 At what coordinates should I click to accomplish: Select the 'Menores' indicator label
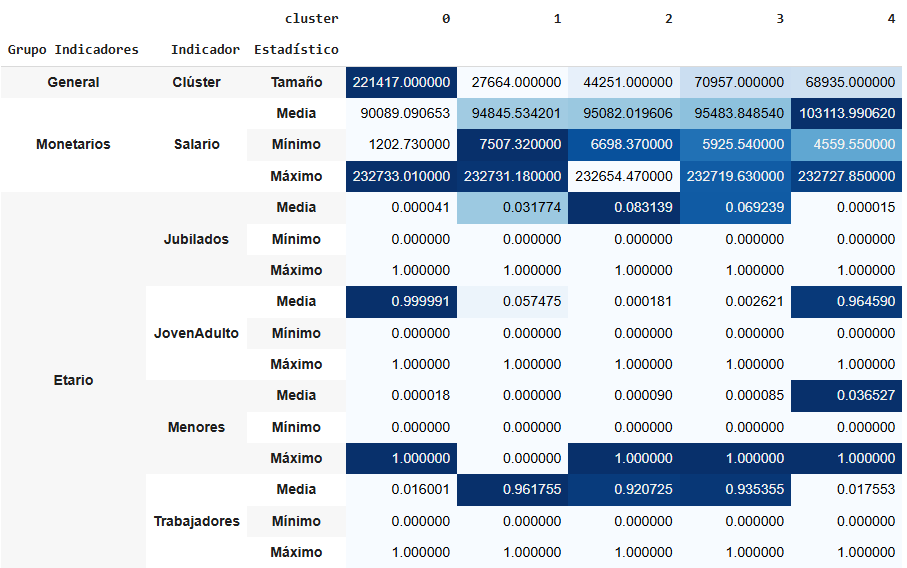[196, 427]
